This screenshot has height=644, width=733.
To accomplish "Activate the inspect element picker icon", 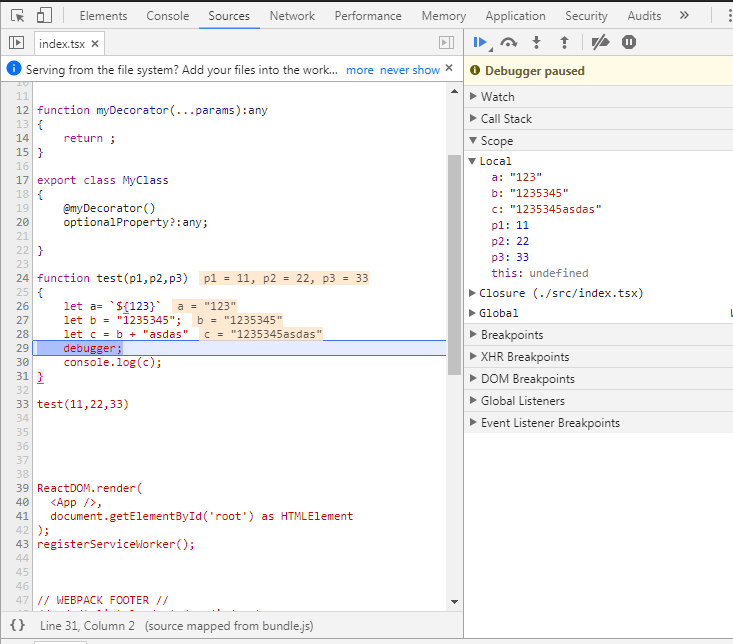I will 18,16.
